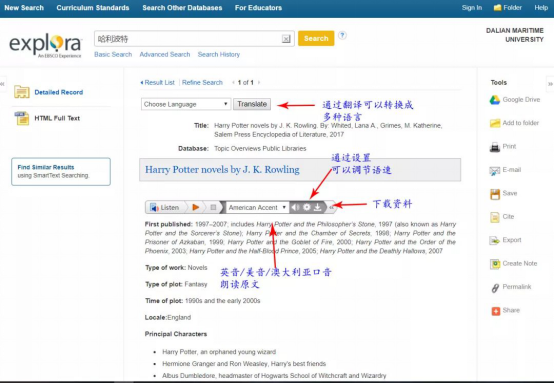Screen dimensions: 554x384
Task: Open the Choose Language dropdown
Action: (x=186, y=104)
